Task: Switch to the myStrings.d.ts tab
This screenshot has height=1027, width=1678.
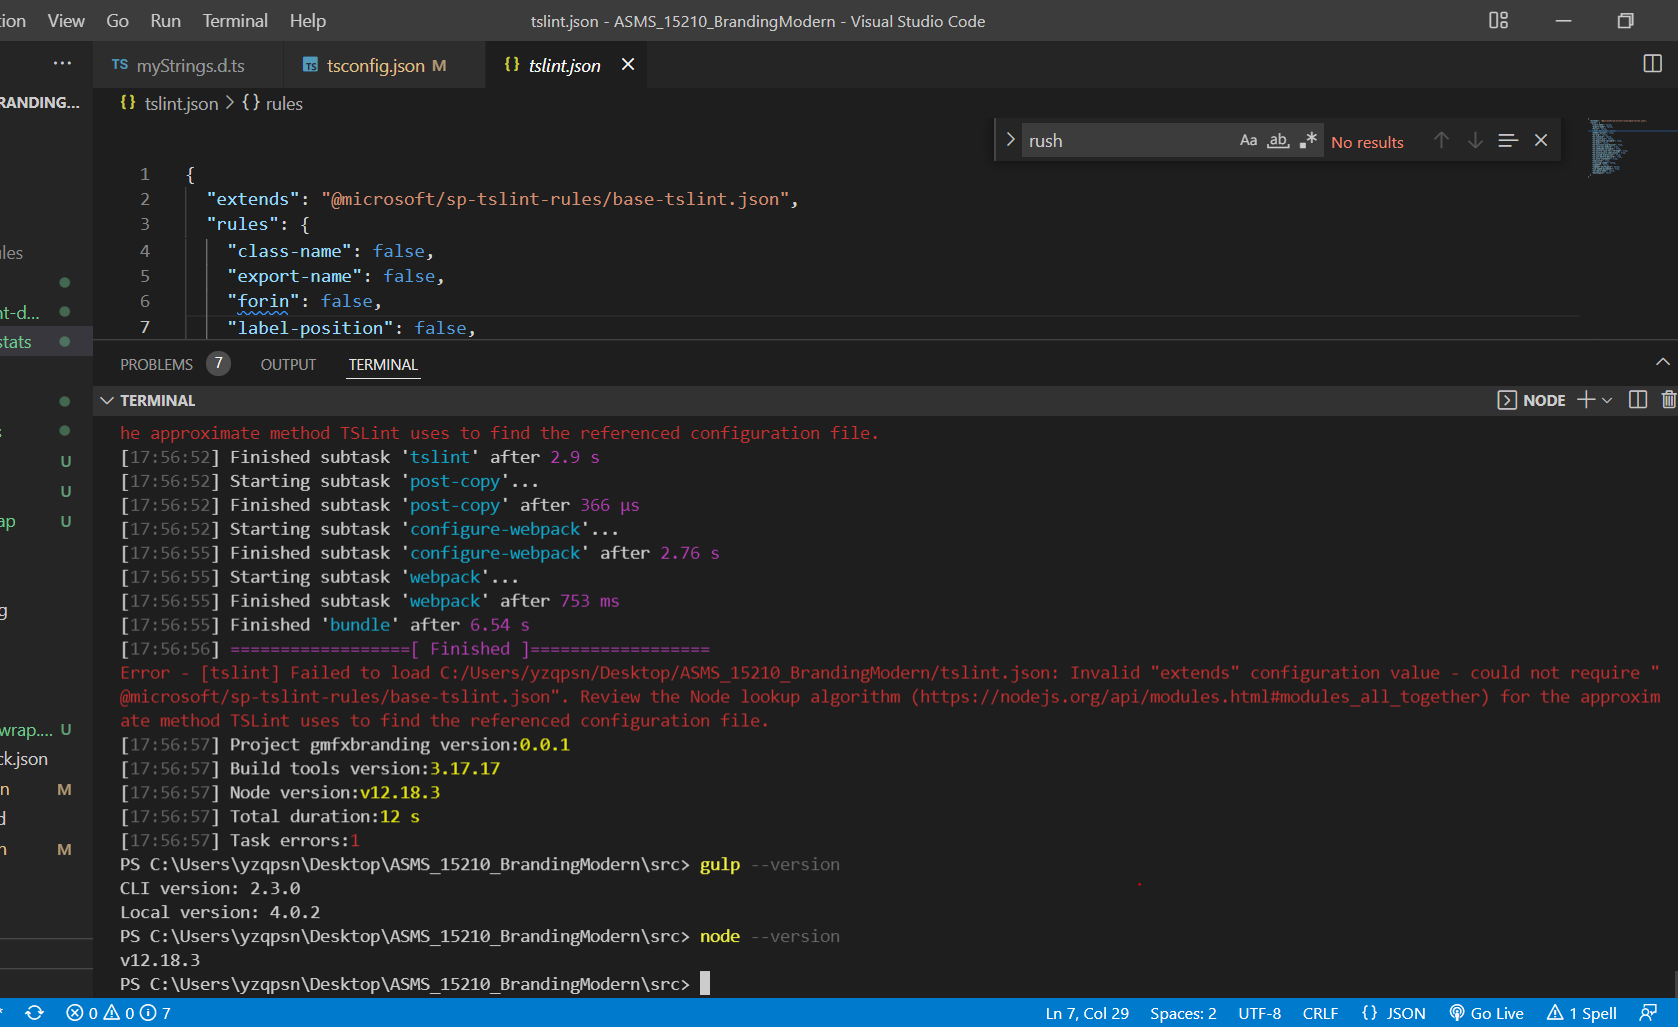Action: [x=189, y=65]
